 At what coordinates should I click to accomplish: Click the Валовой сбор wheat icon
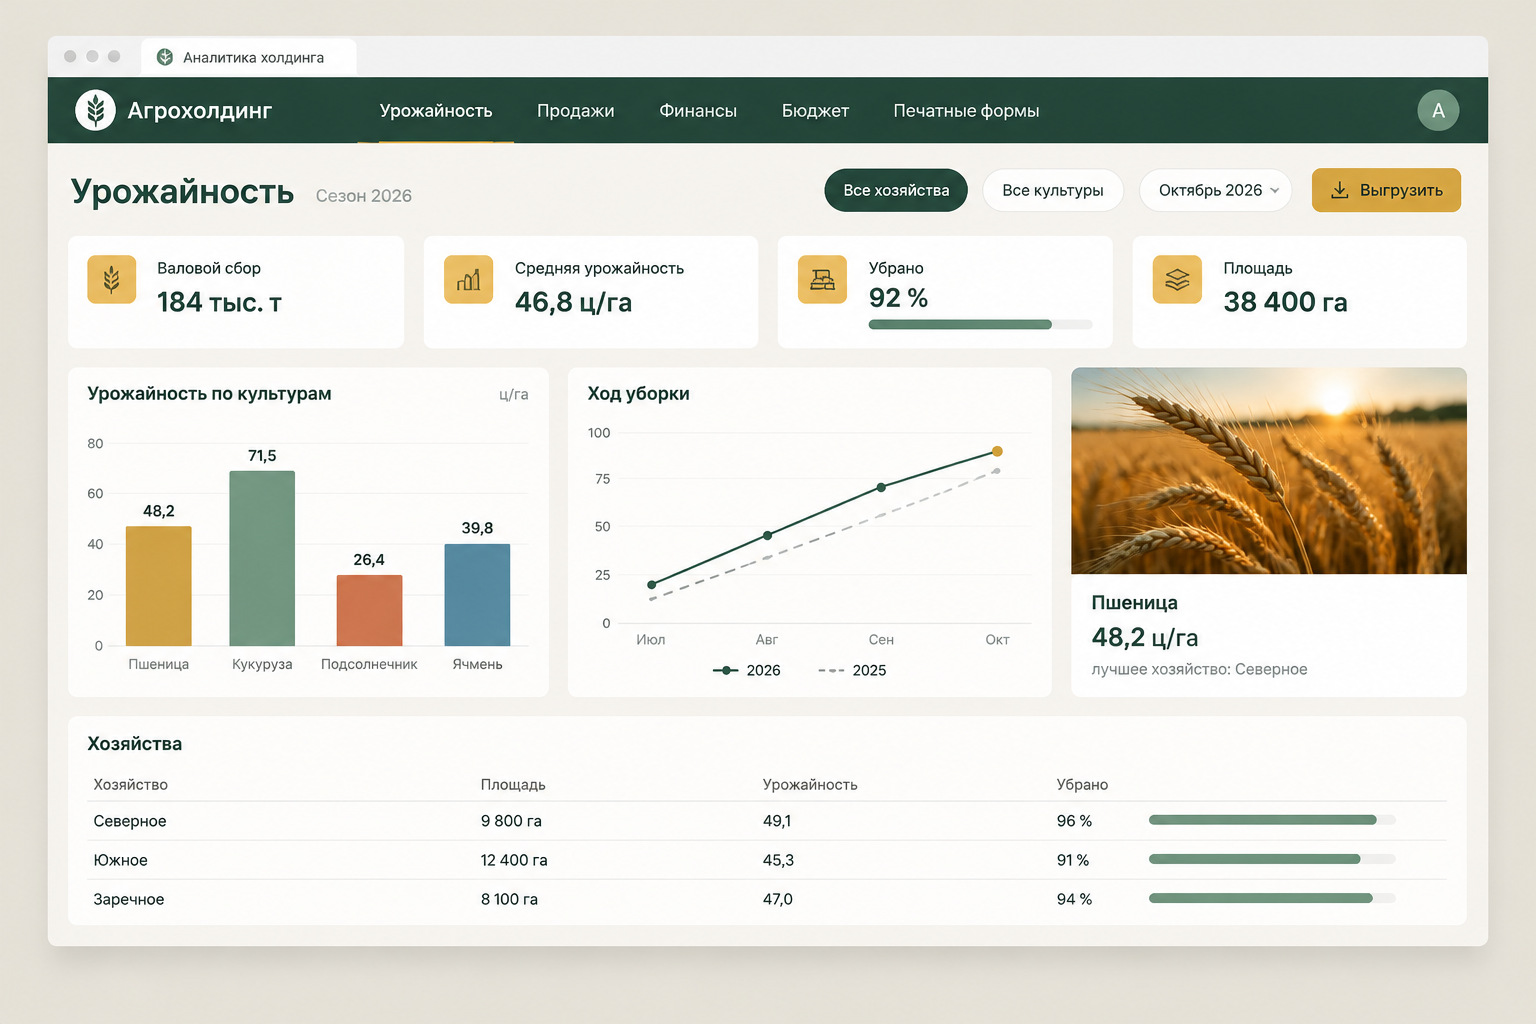[112, 279]
